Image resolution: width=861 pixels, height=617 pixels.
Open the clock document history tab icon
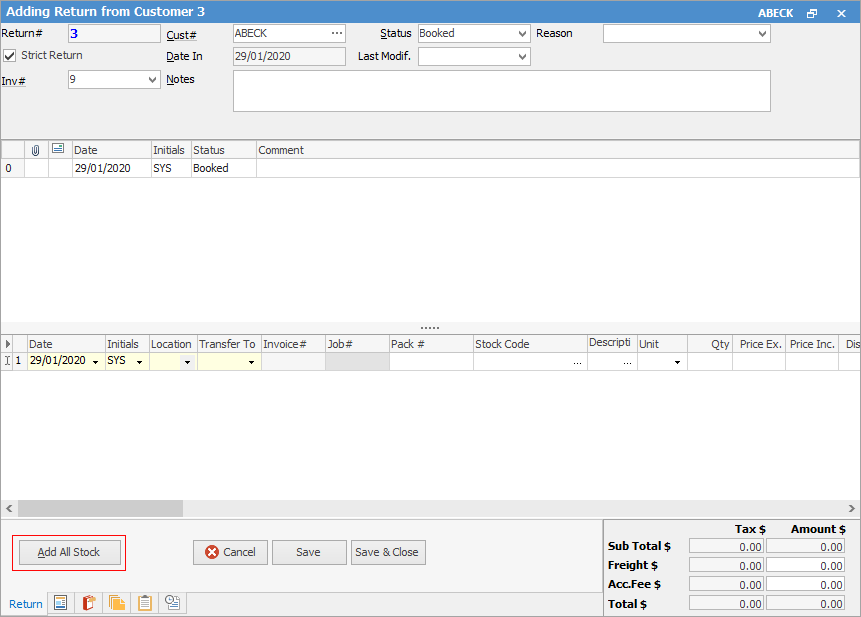(173, 603)
